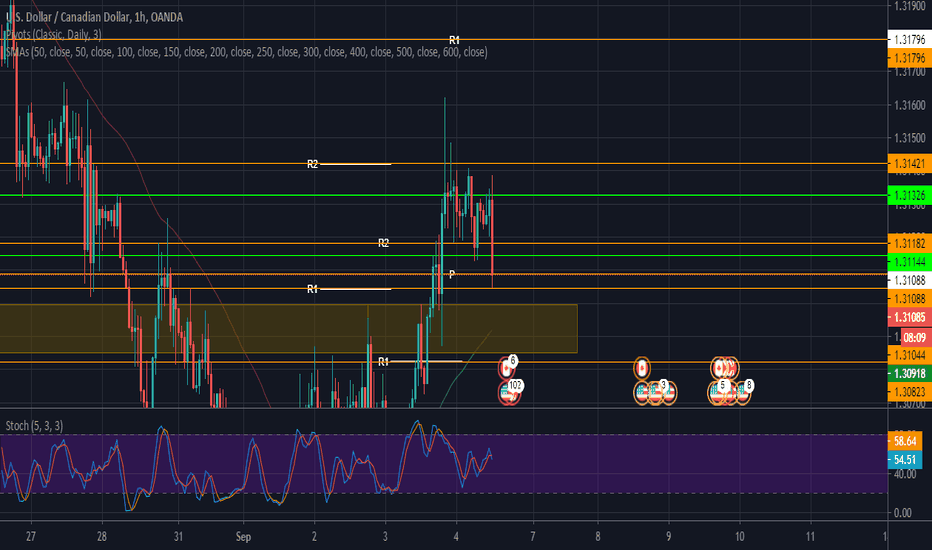The width and height of the screenshot is (932, 550).
Task: Select the red 1.31085 current price label
Action: [909, 318]
